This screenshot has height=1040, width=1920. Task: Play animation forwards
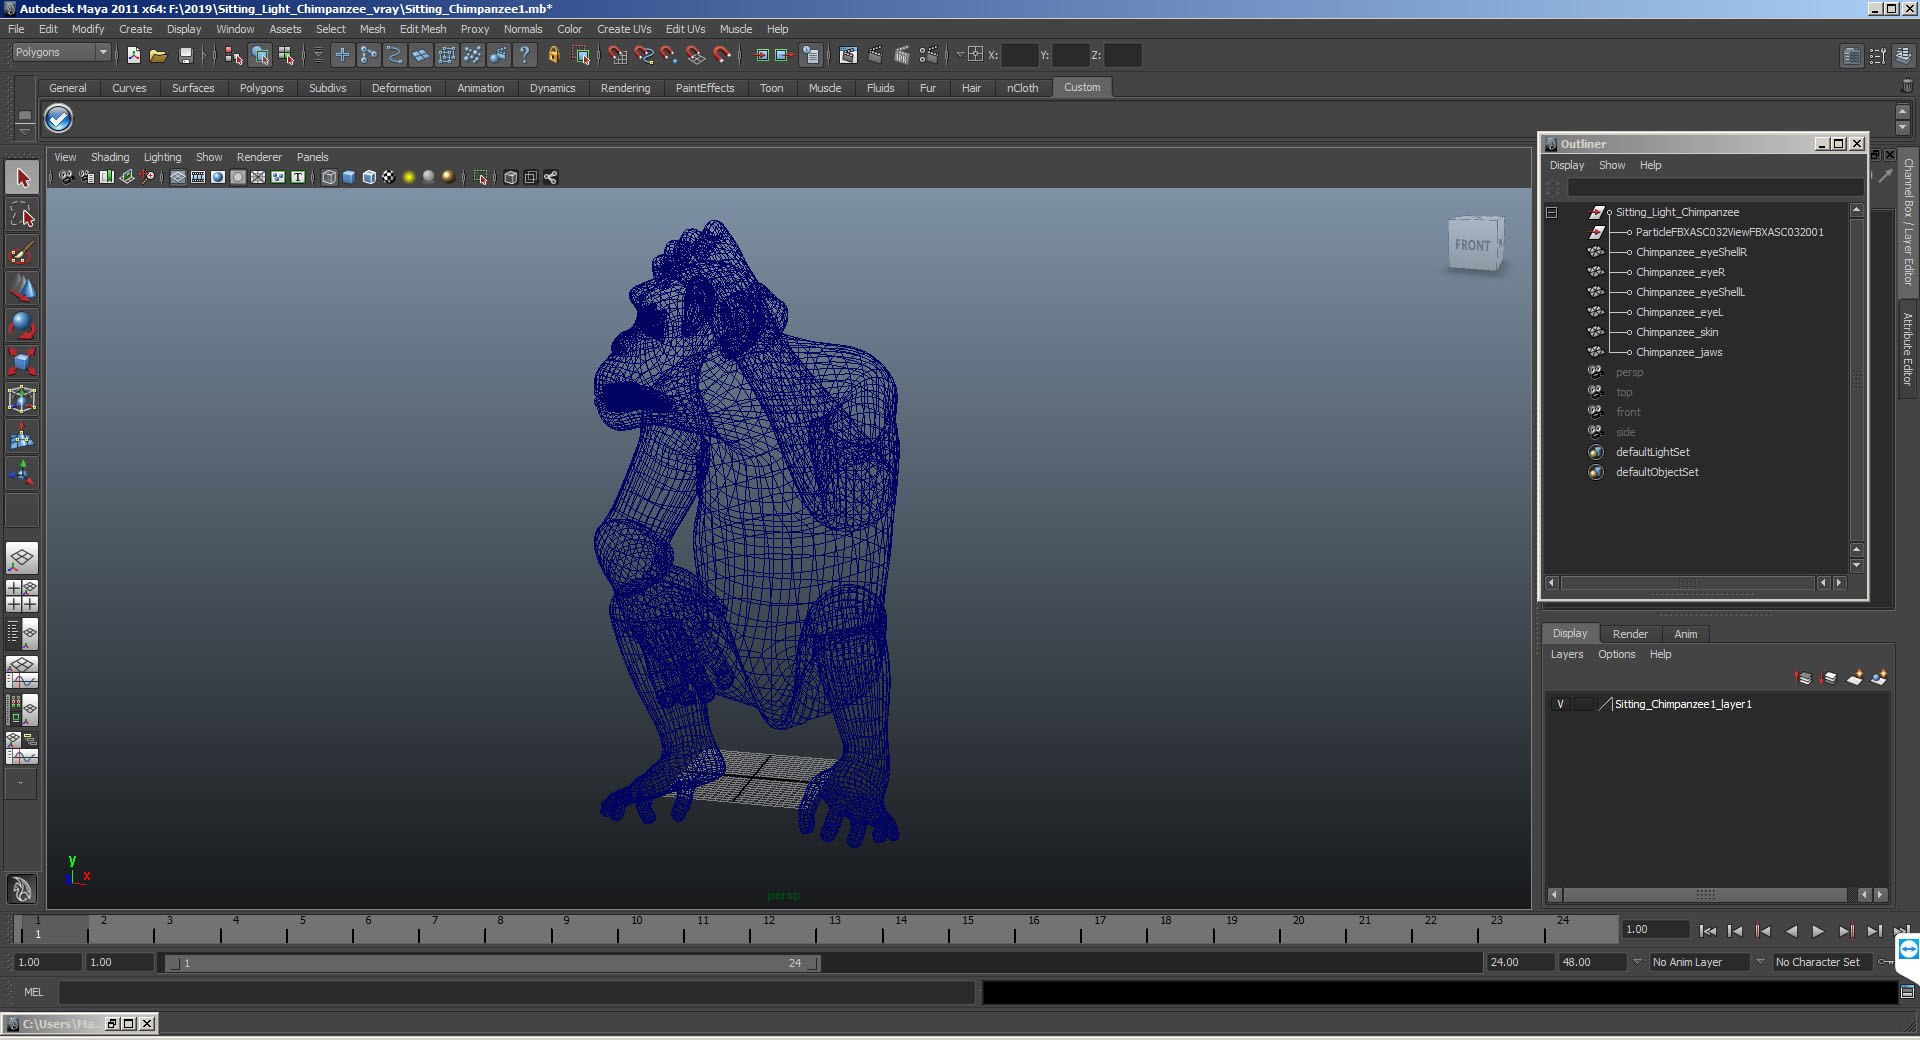pos(1818,931)
